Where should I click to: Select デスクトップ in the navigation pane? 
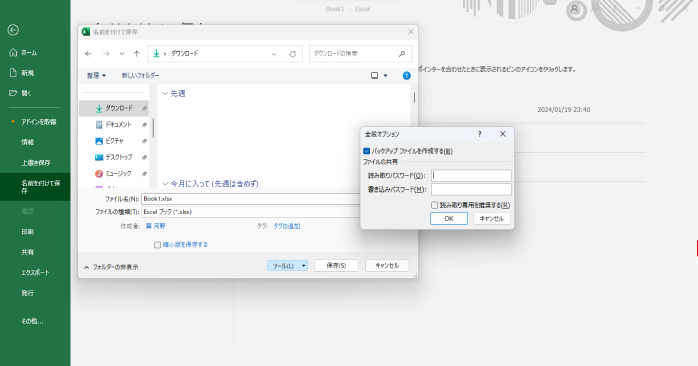point(114,157)
